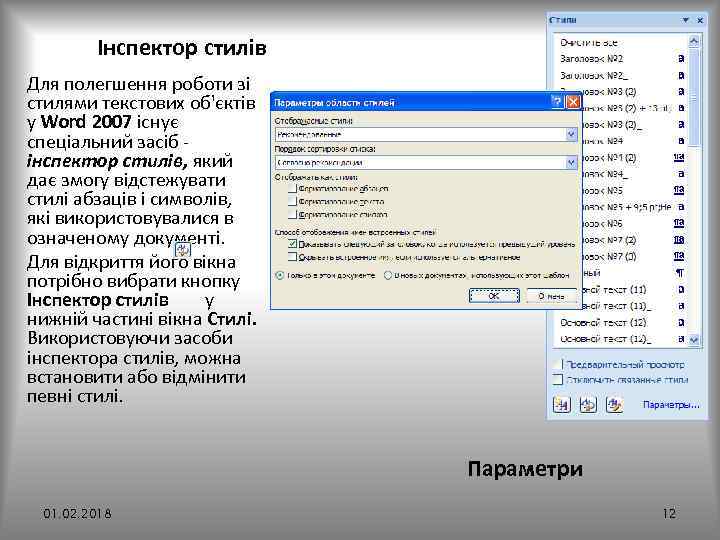The image size is (720, 540).
Task: Click the linked style icon beside №6 row
Action: pyautogui.click(x=679, y=223)
